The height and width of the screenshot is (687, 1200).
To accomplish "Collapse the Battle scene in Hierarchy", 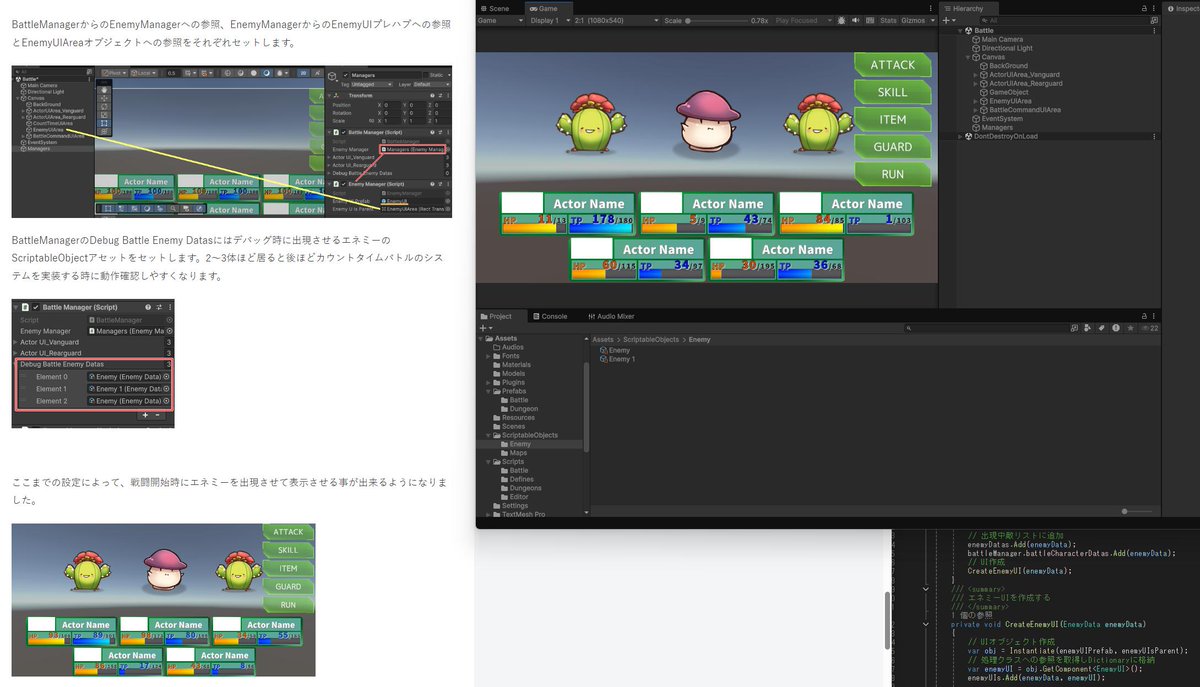I will [959, 30].
